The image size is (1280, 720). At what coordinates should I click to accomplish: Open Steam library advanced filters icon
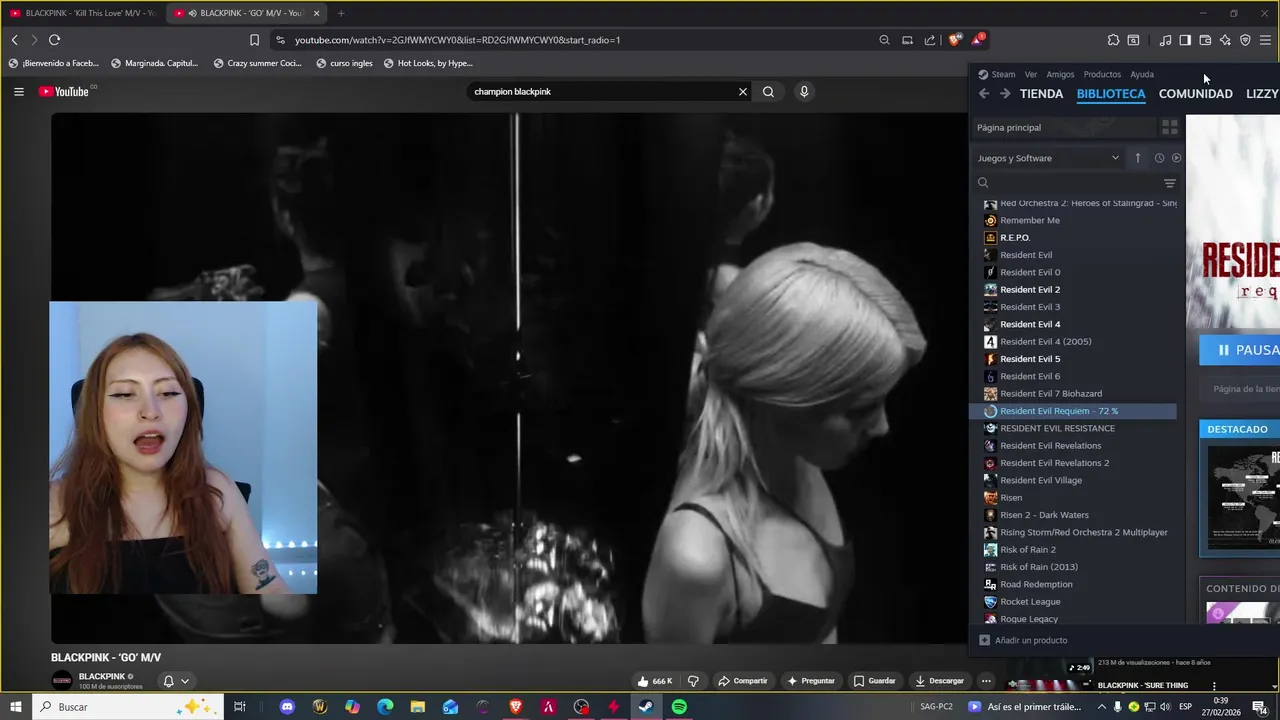click(x=1170, y=183)
